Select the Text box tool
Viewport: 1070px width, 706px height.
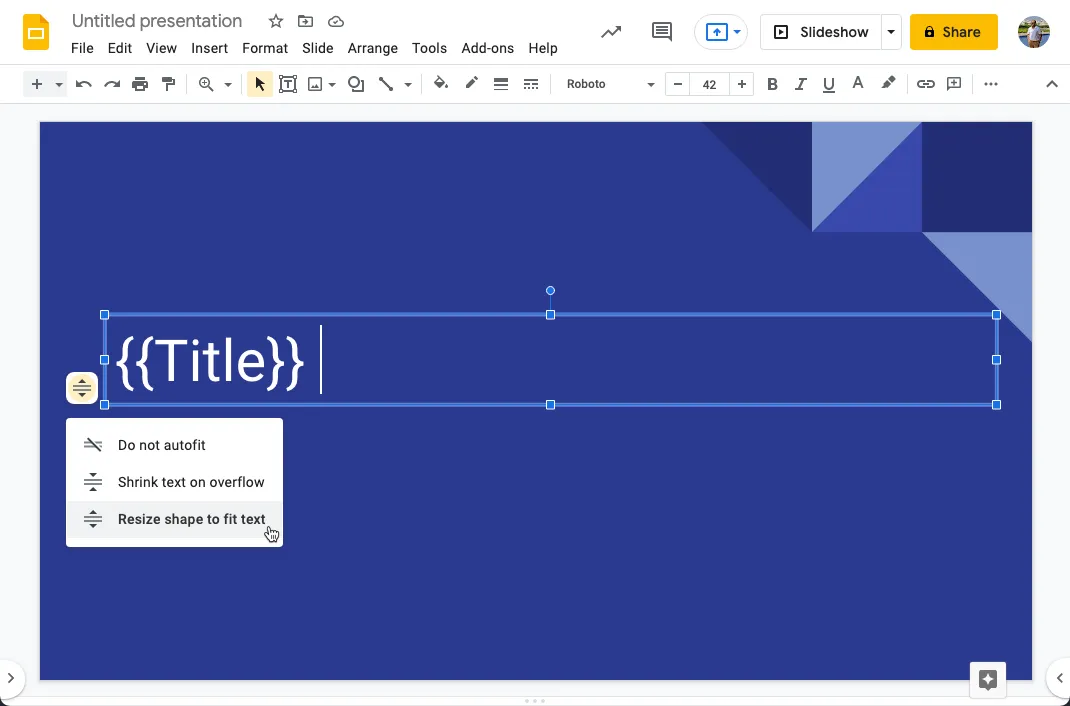pos(288,84)
